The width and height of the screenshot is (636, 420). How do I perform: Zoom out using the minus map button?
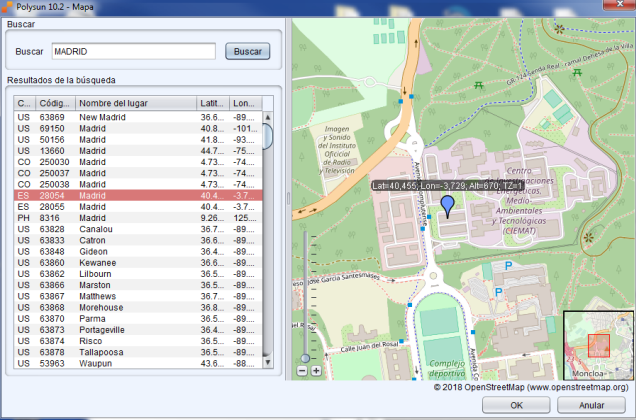[x=302, y=371]
